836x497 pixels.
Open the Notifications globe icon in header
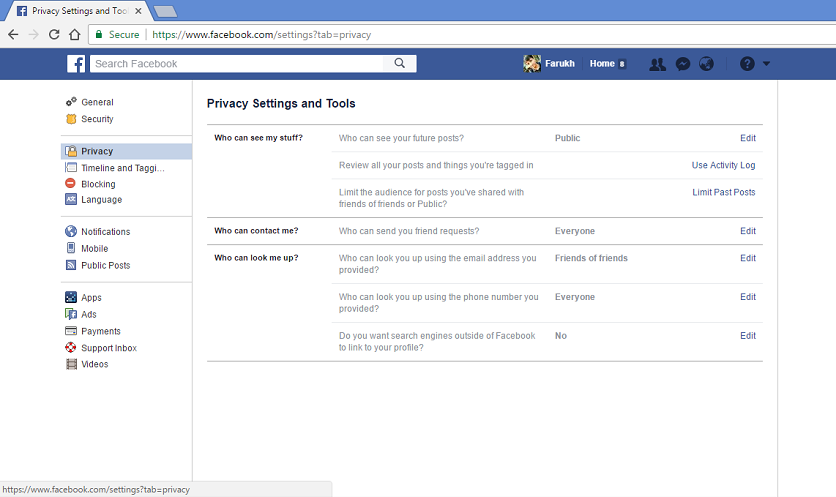pyautogui.click(x=706, y=64)
